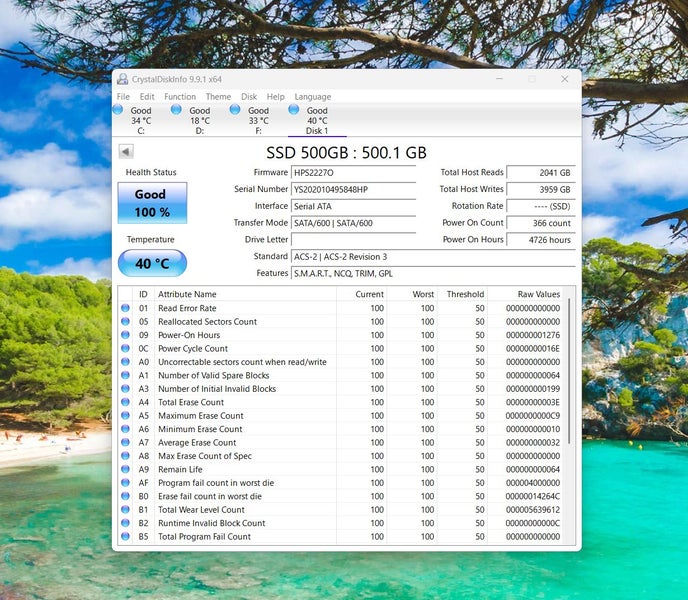Click status orb for Max Erase Count of Spec
The height and width of the screenshot is (600, 688).
click(125, 456)
